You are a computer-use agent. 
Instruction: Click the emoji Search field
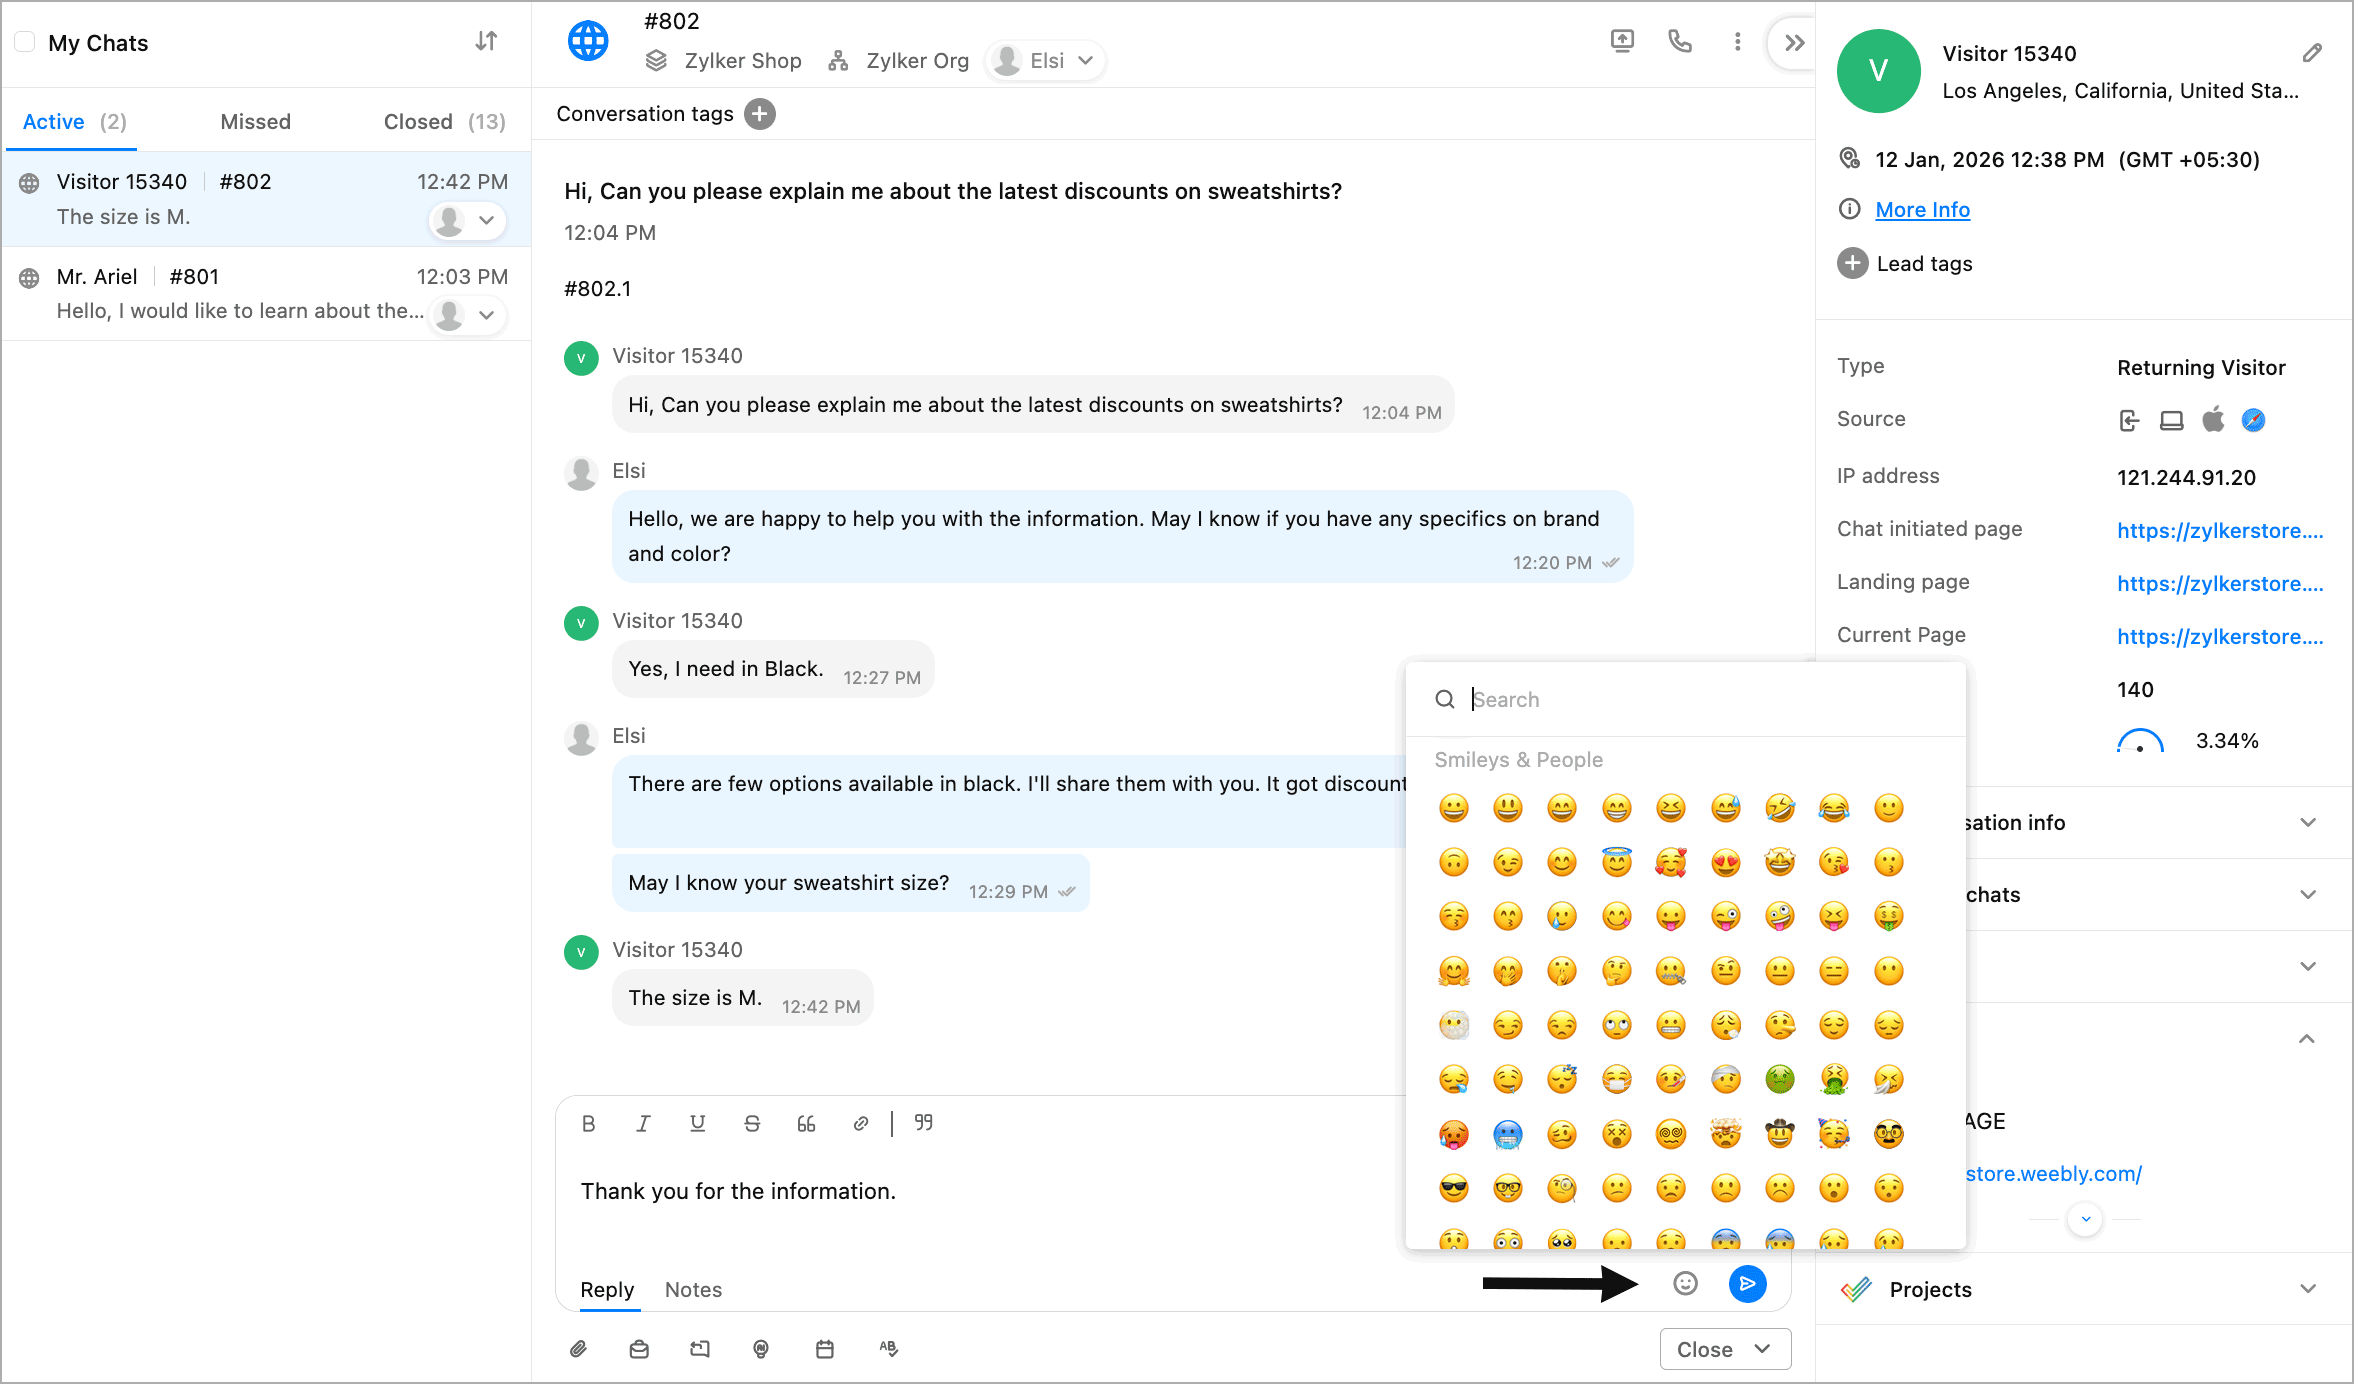click(1700, 700)
